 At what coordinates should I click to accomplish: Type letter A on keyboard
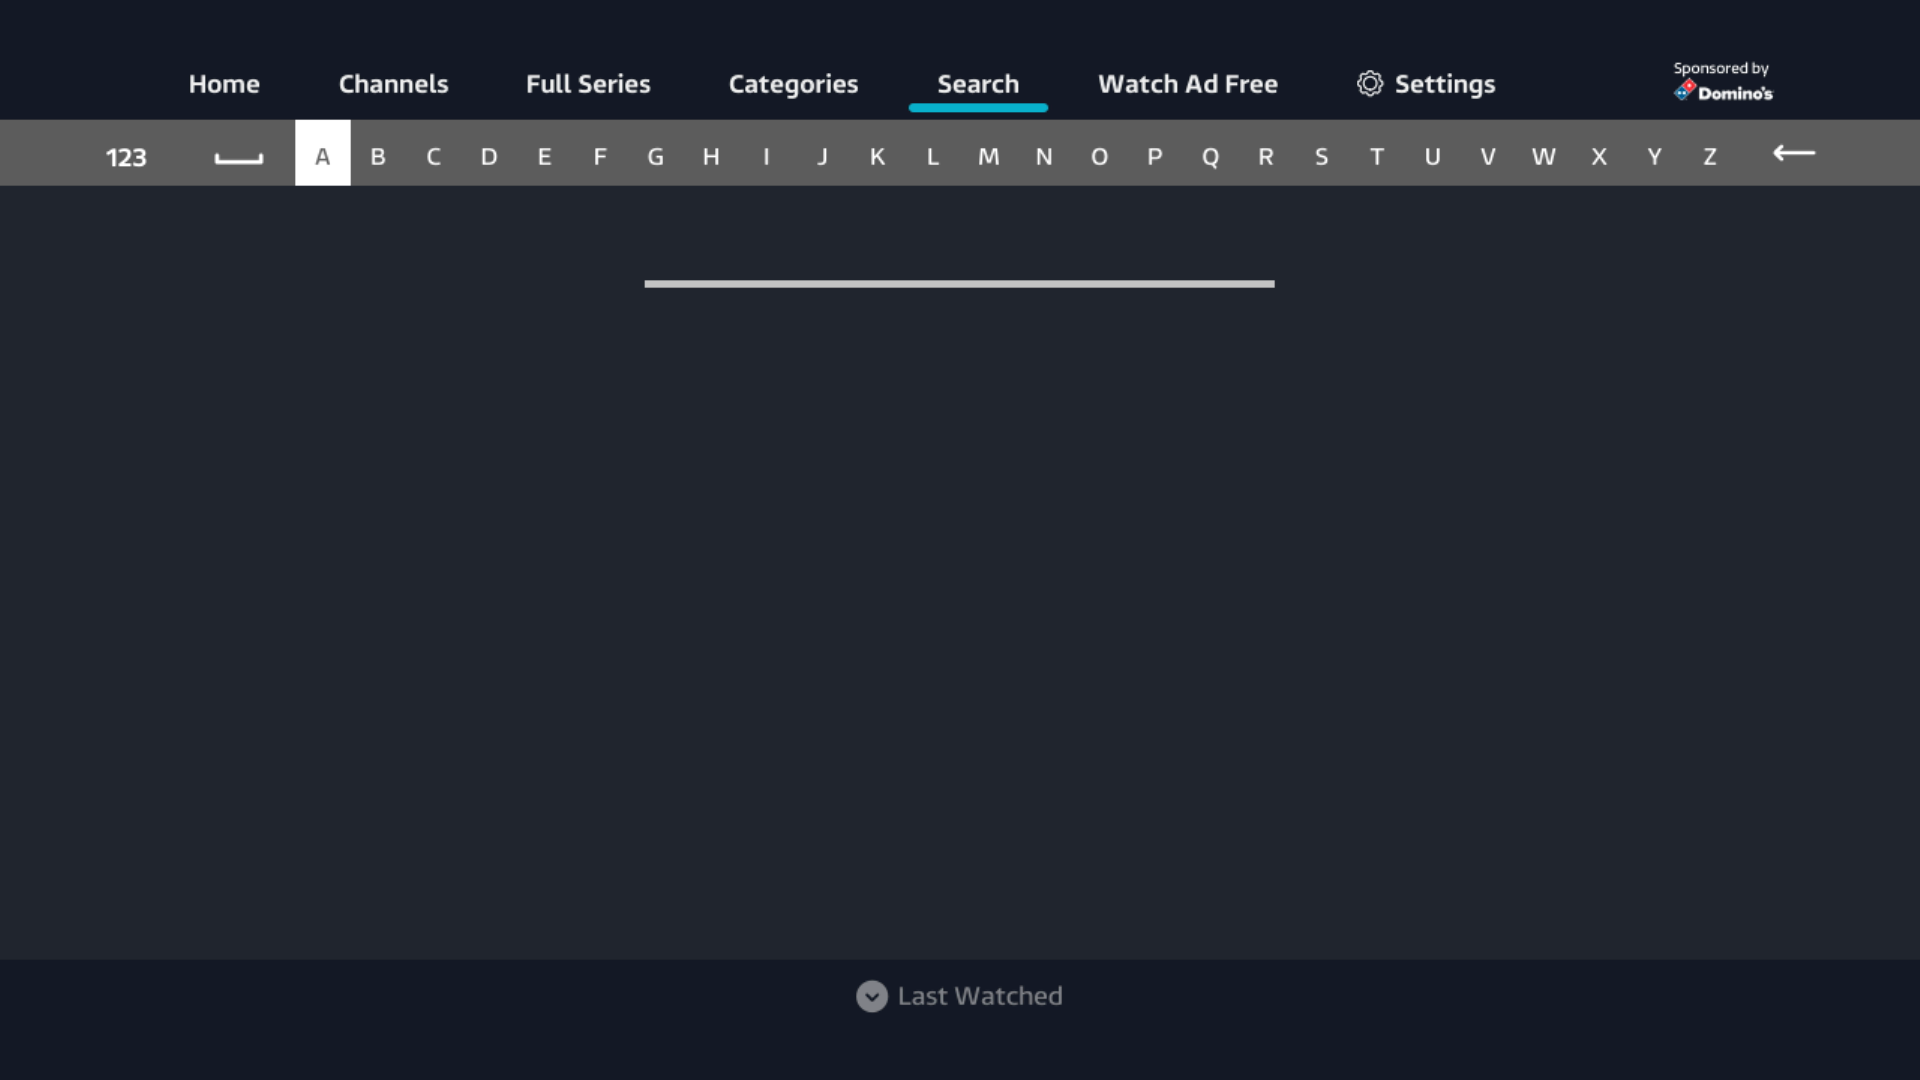pos(322,154)
